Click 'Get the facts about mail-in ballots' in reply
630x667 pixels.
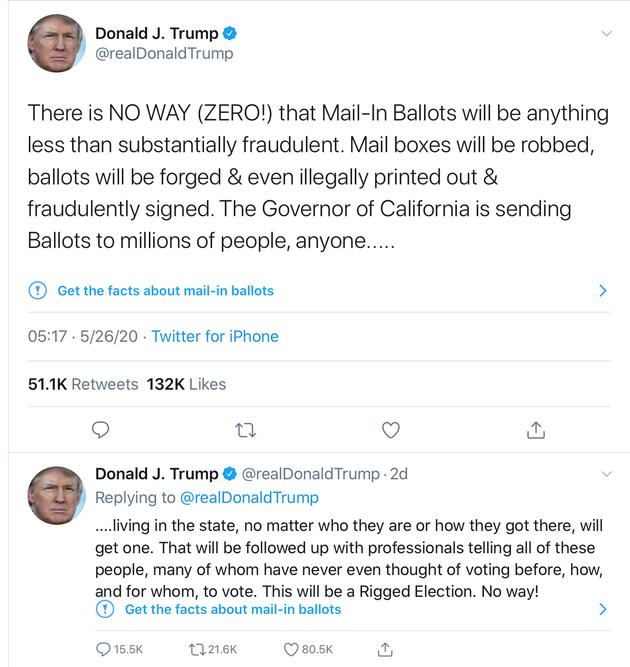tap(232, 609)
